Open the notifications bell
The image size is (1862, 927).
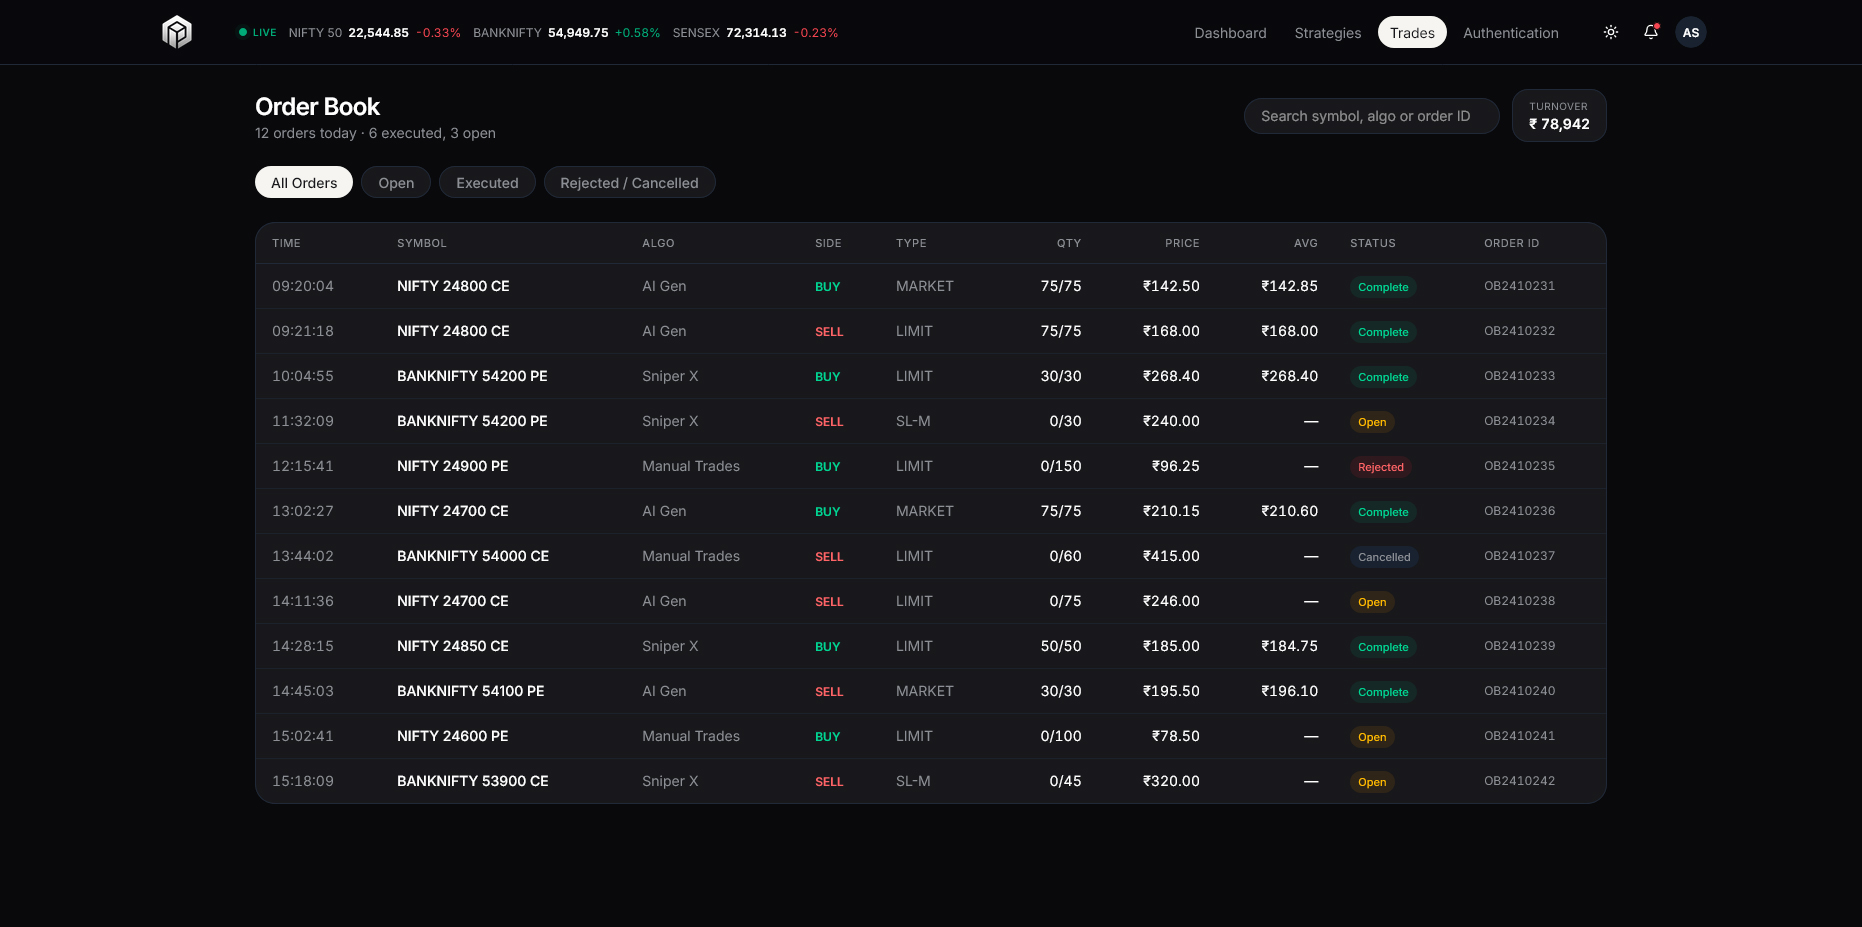(x=1651, y=32)
